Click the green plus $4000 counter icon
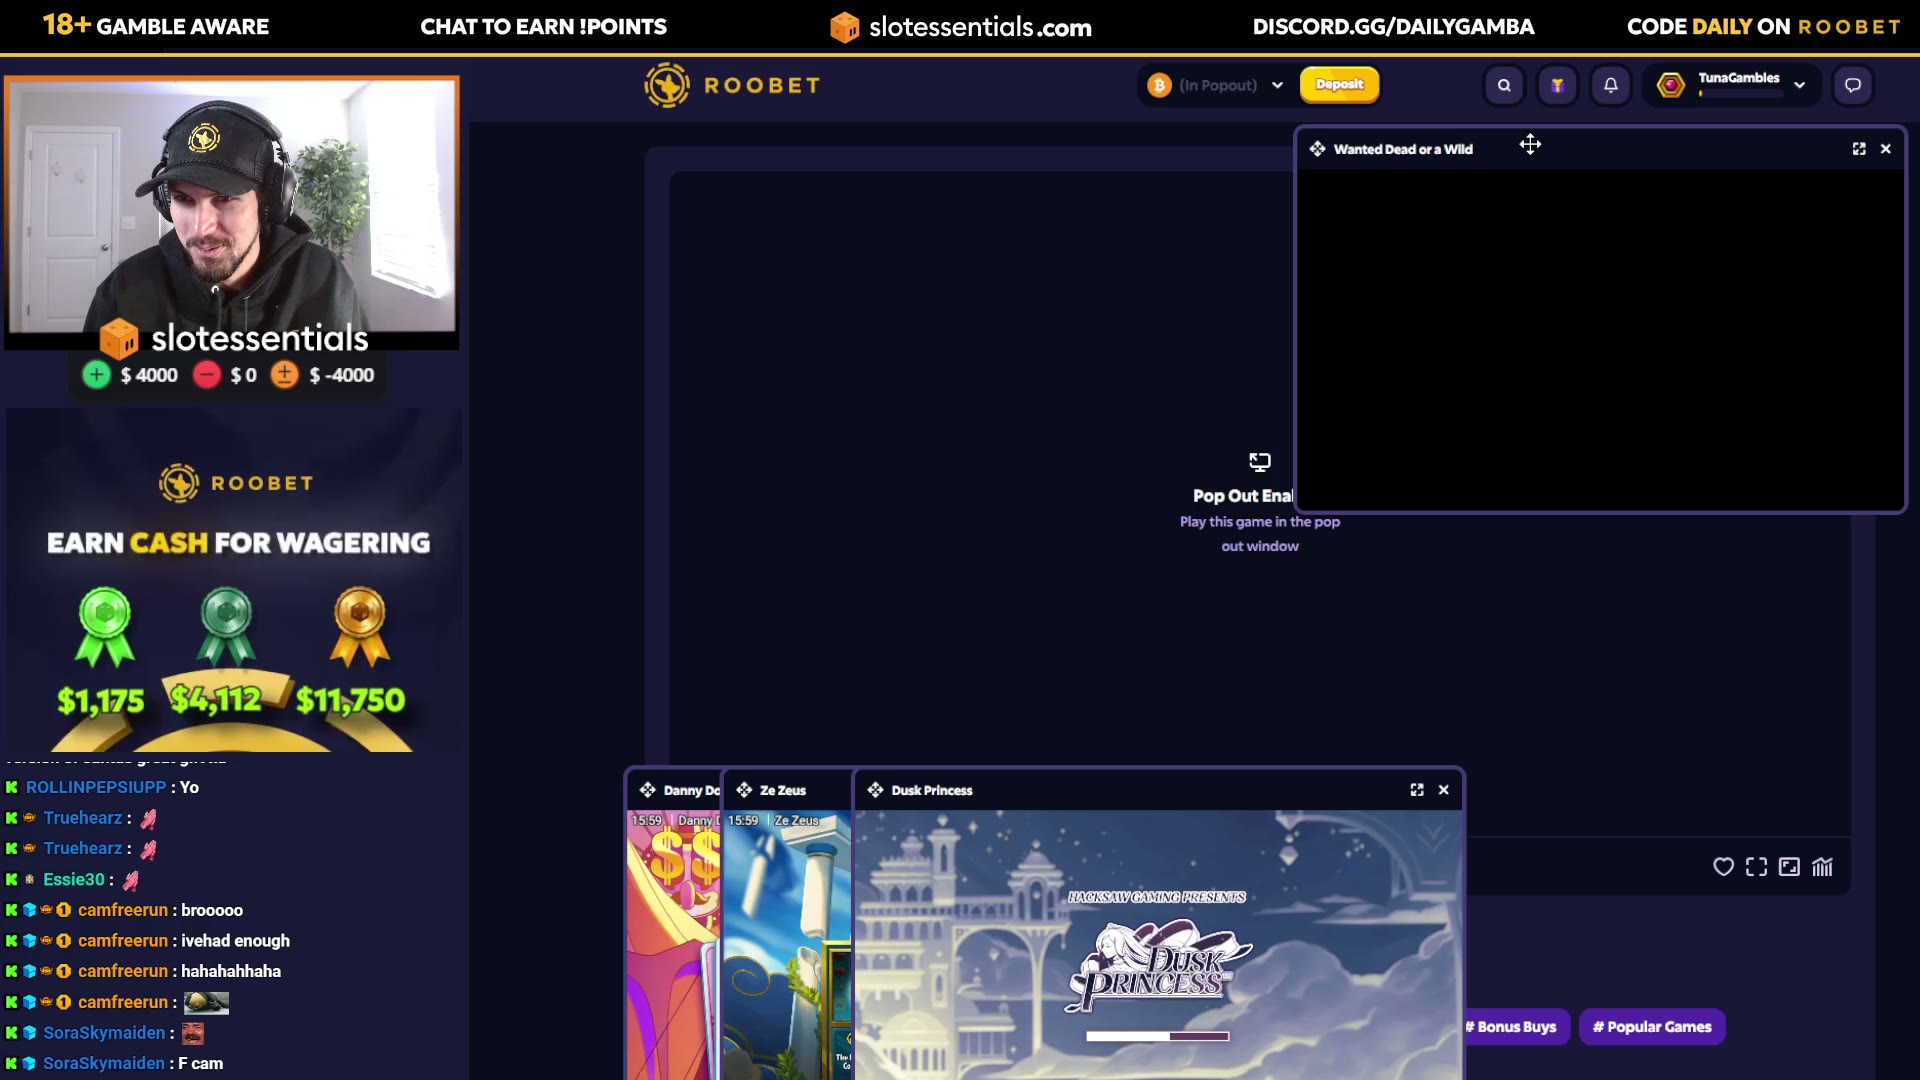Image resolution: width=1920 pixels, height=1080 pixels. pyautogui.click(x=96, y=375)
